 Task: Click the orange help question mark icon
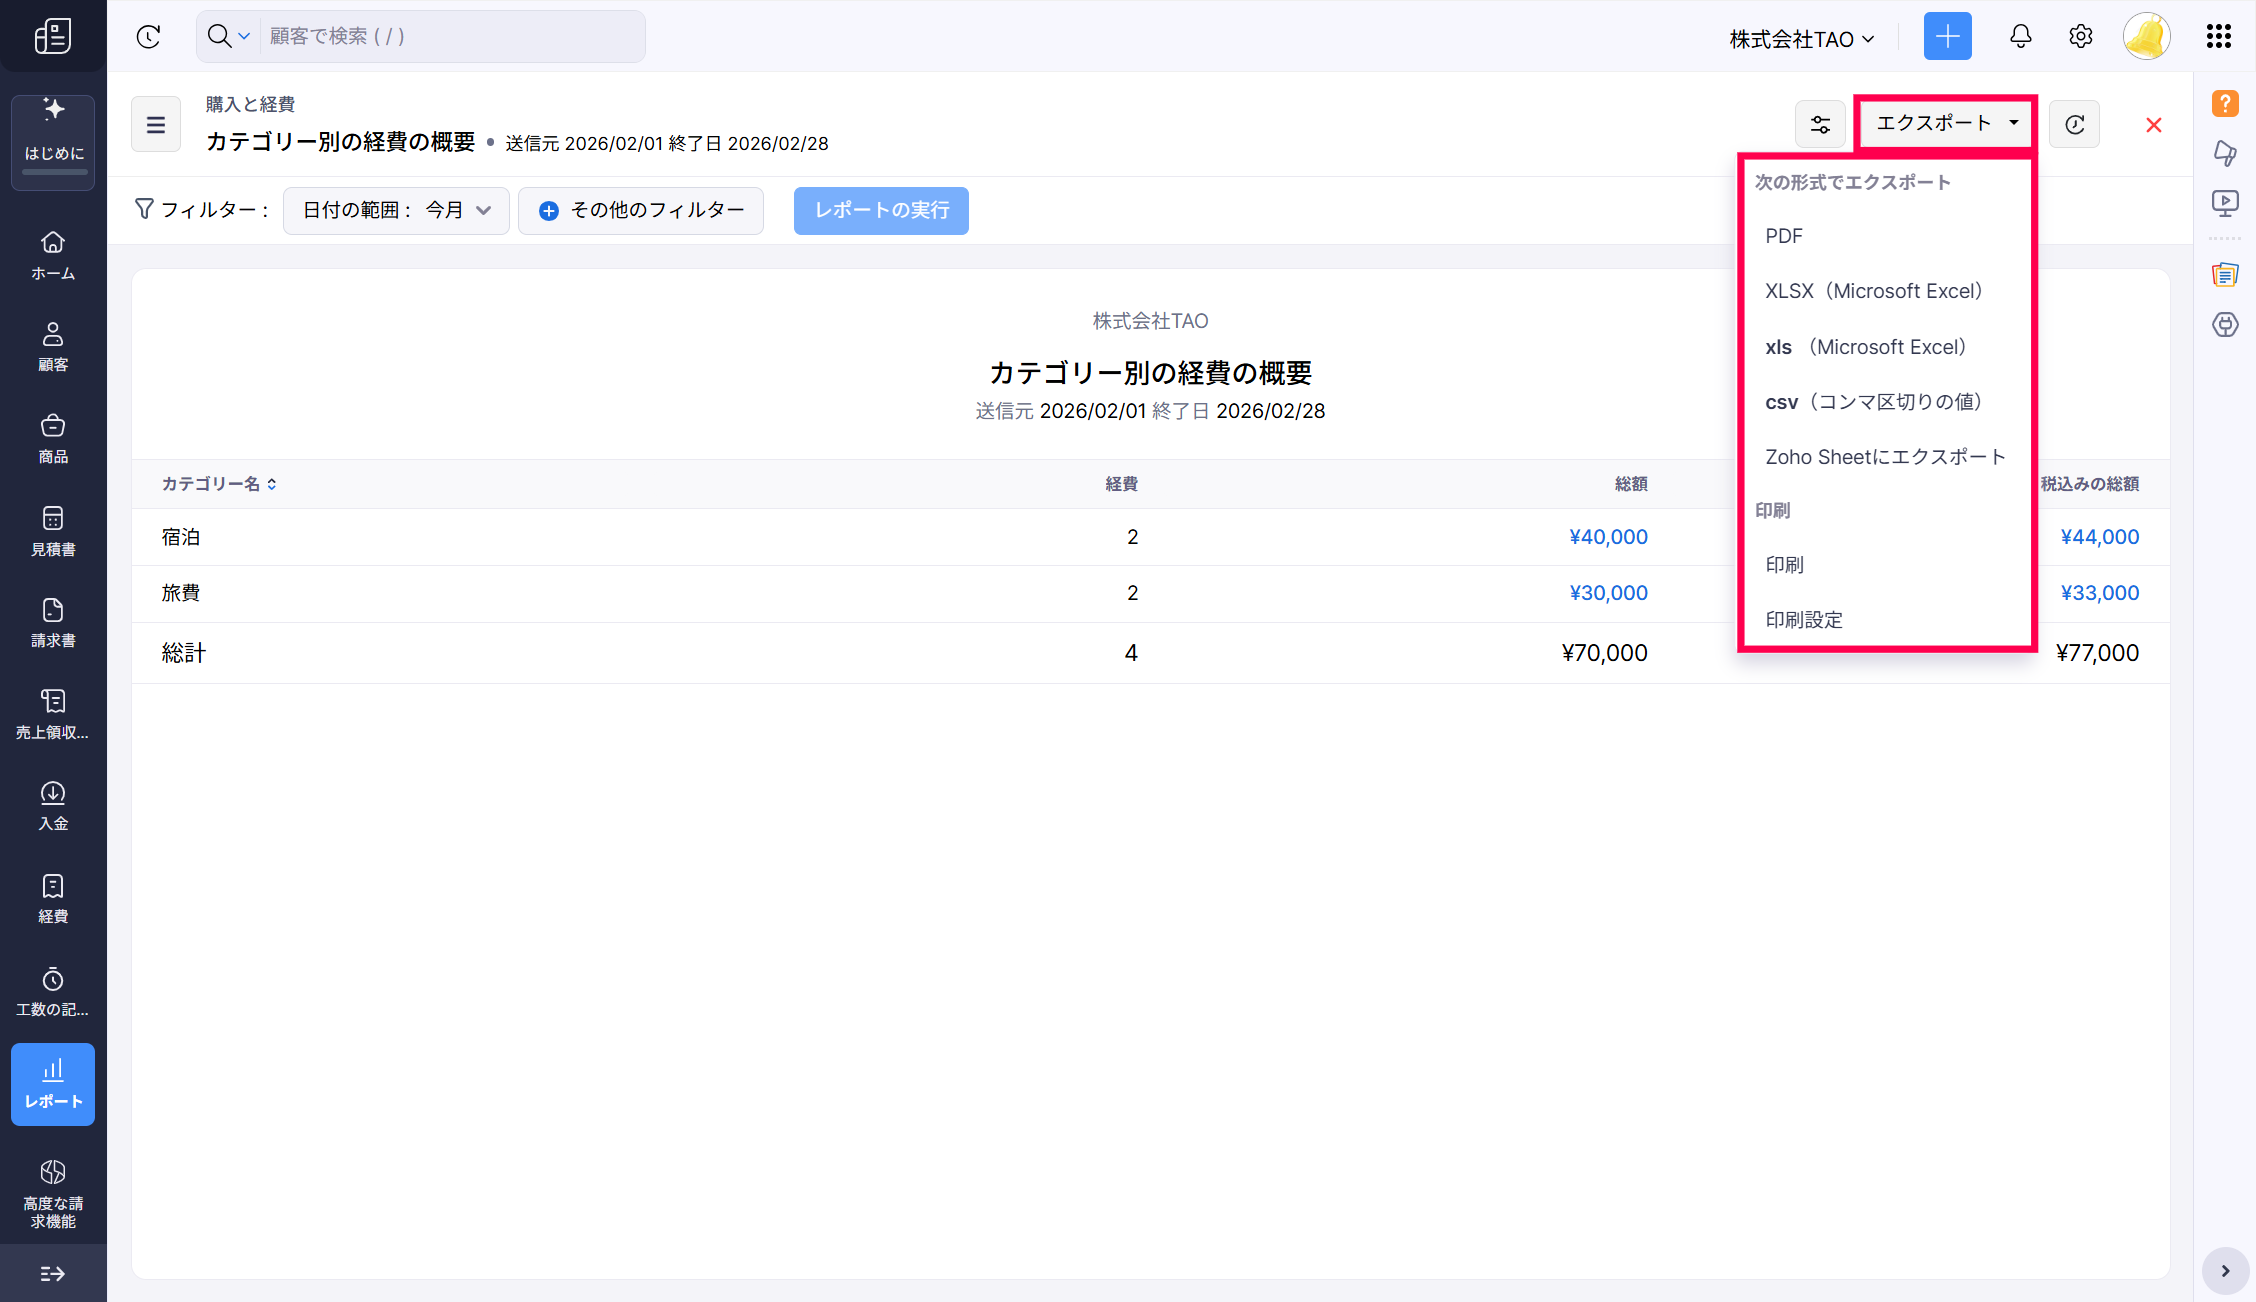tap(2225, 103)
